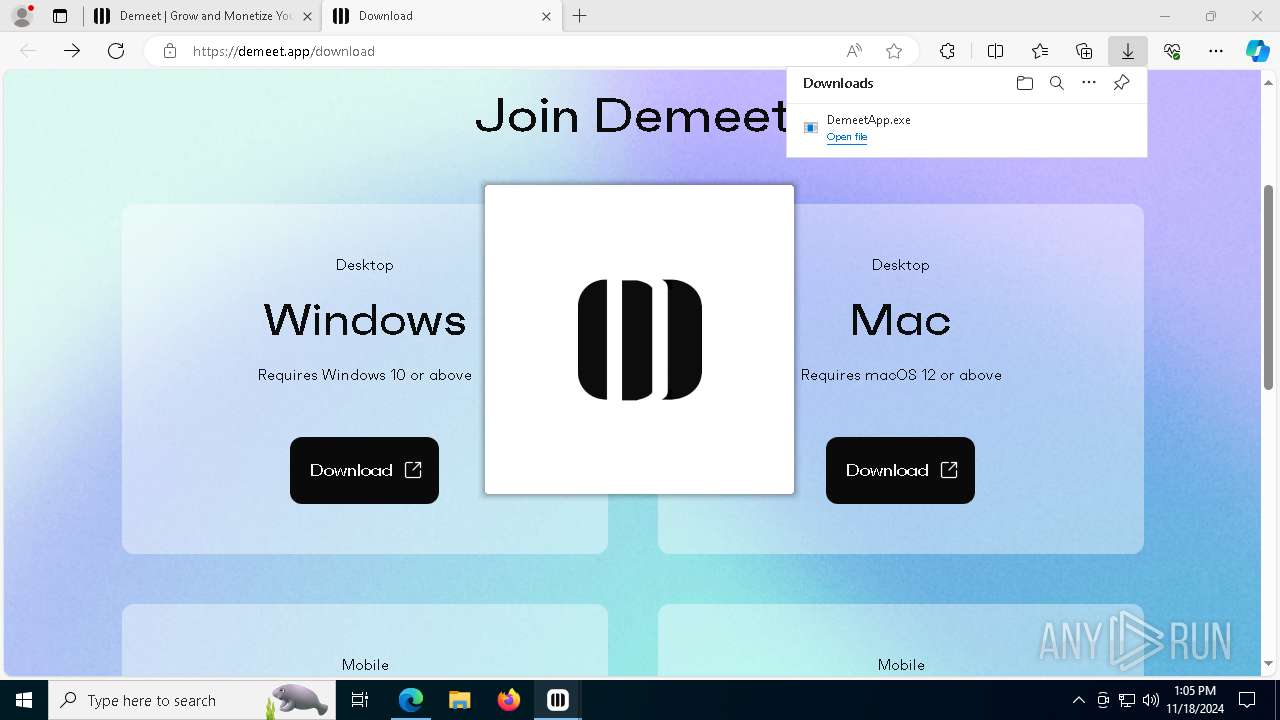Open more options in Downloads panel

pos(1089,83)
